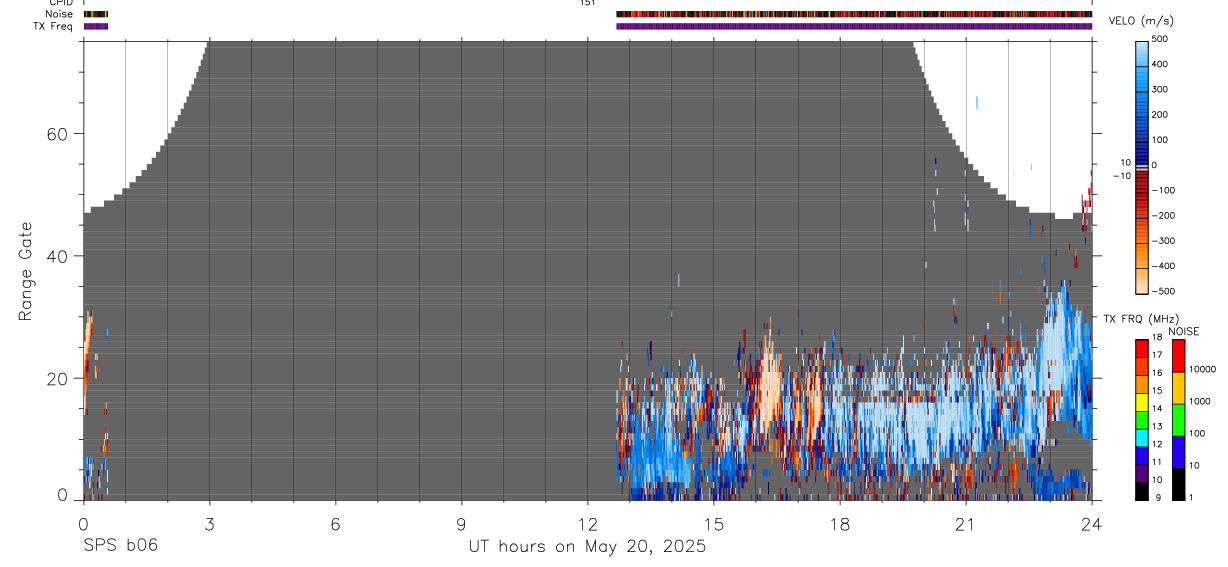This screenshot has height=567, width=1228.
Task: Click the multicolour Noise strip after 12 UT
Action: tap(854, 14)
